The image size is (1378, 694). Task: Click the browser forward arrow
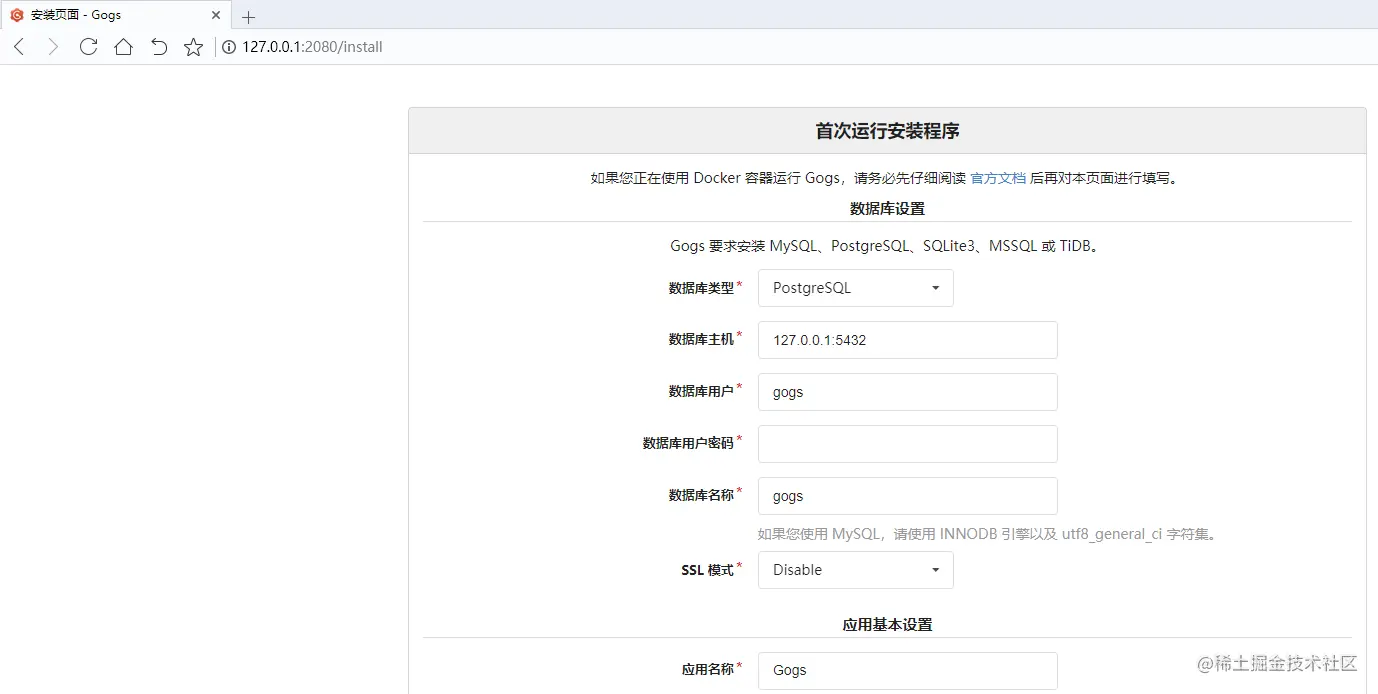(x=54, y=47)
